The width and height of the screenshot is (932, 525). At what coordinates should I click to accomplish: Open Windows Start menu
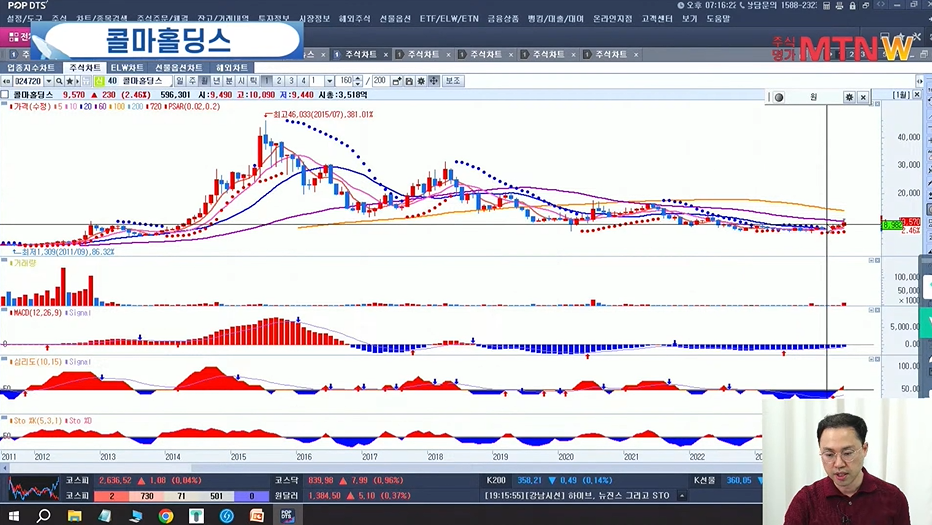click(x=13, y=515)
